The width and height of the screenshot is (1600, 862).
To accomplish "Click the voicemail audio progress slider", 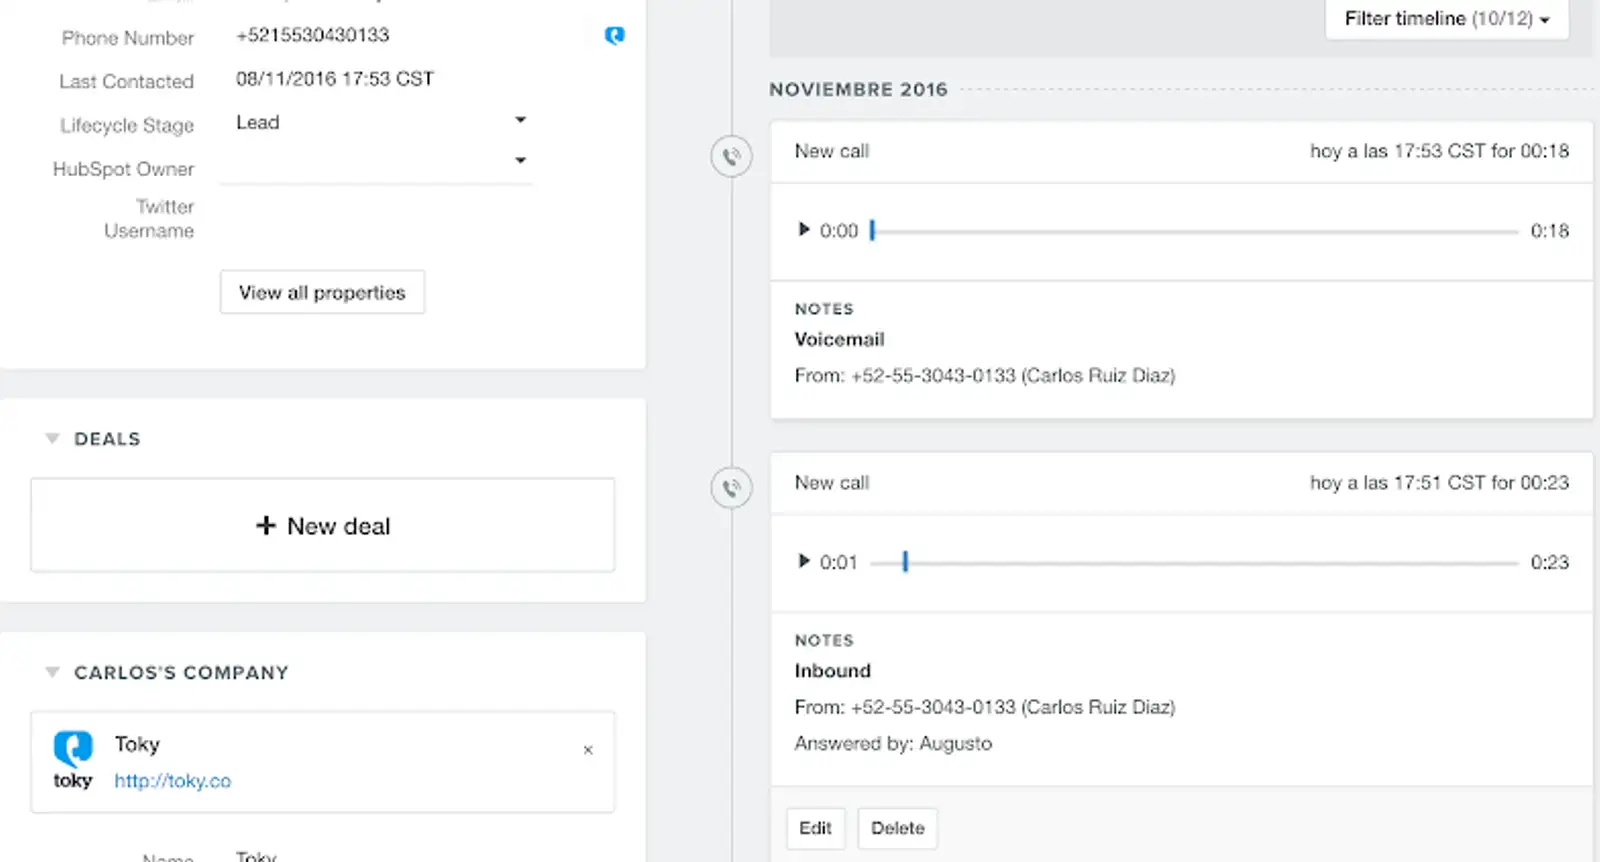I will tap(1194, 232).
